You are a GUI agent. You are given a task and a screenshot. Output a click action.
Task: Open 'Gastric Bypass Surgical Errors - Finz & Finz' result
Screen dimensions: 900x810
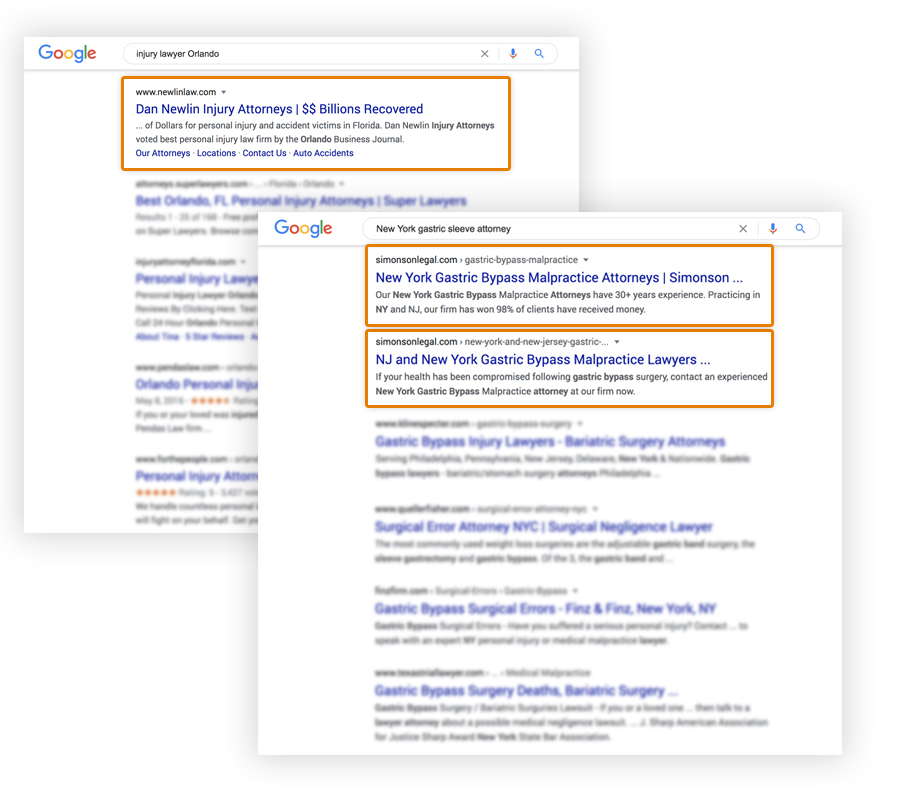[545, 609]
